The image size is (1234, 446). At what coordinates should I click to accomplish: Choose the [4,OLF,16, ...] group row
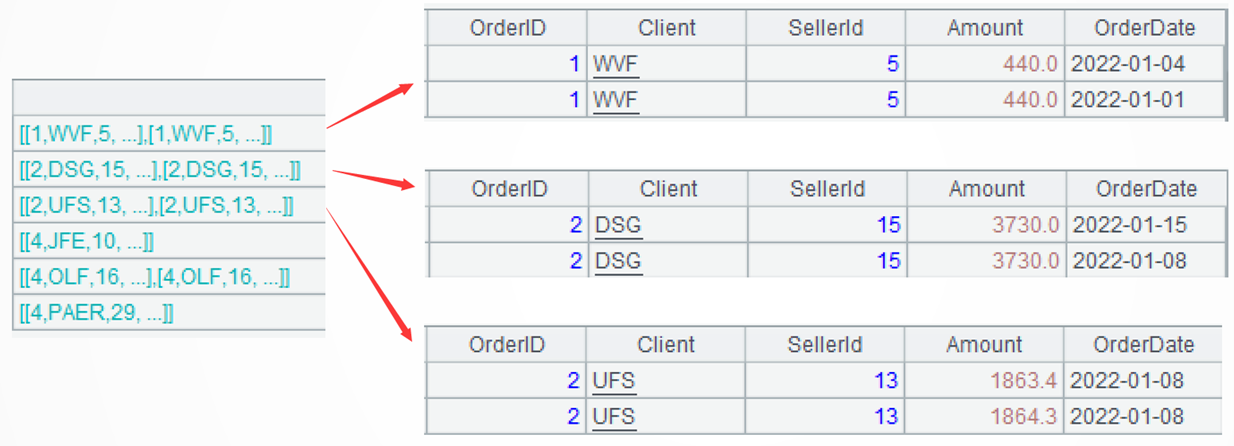(155, 277)
